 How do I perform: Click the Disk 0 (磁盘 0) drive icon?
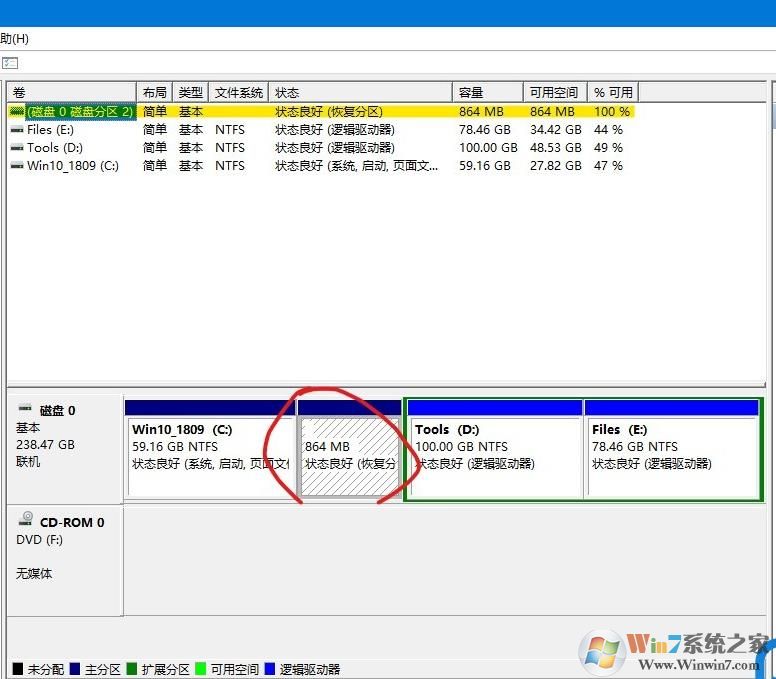click(24, 409)
